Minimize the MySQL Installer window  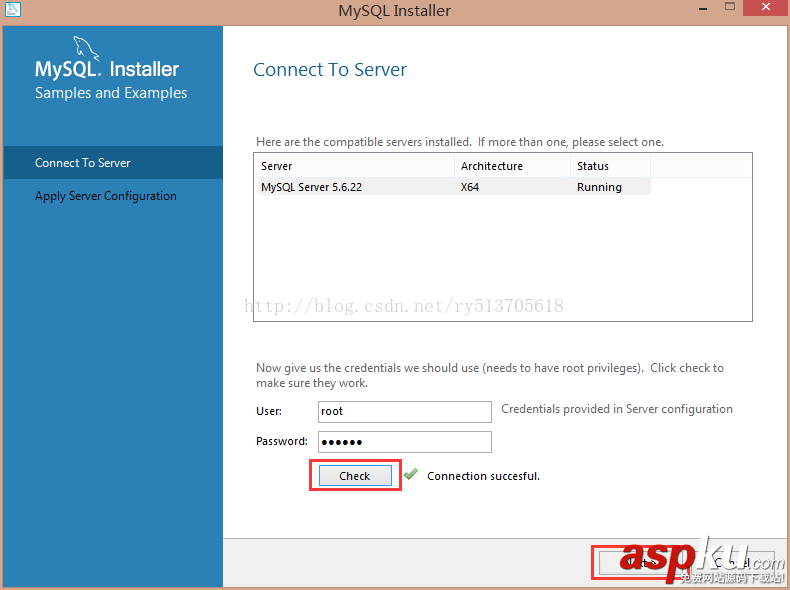point(703,9)
